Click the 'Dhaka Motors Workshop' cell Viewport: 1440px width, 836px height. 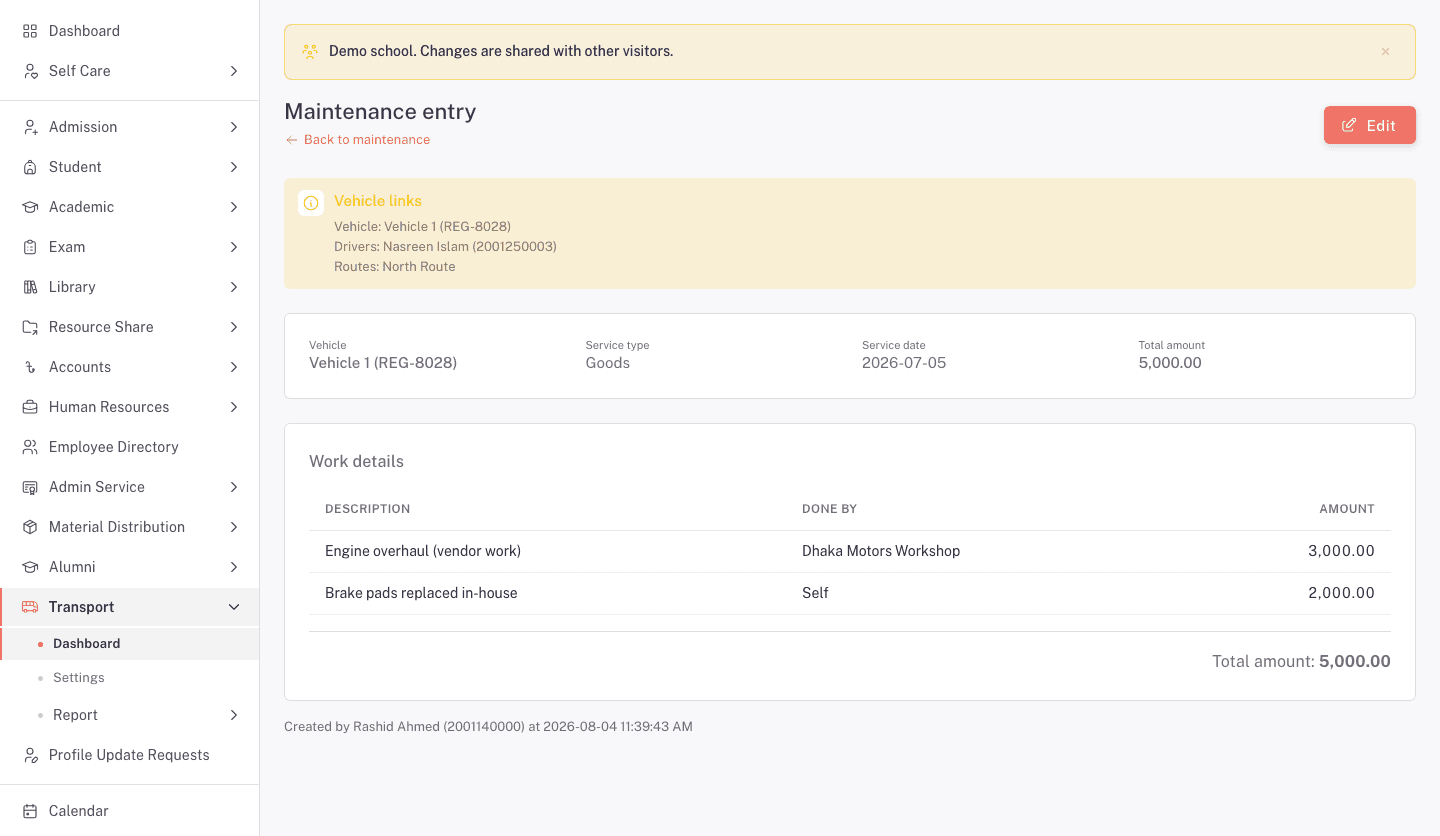pos(881,551)
